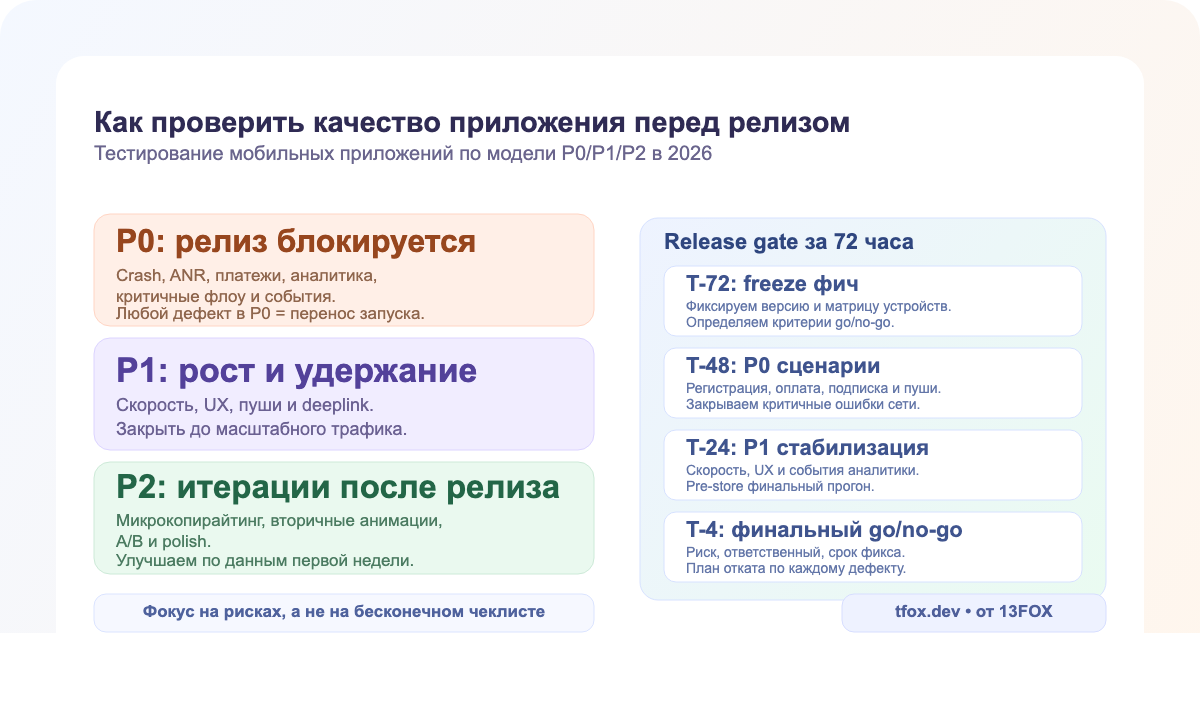Screen dimensions: 1200x720
Task: Open the "T-4: финальный go/no-go" card
Action: pos(872,546)
